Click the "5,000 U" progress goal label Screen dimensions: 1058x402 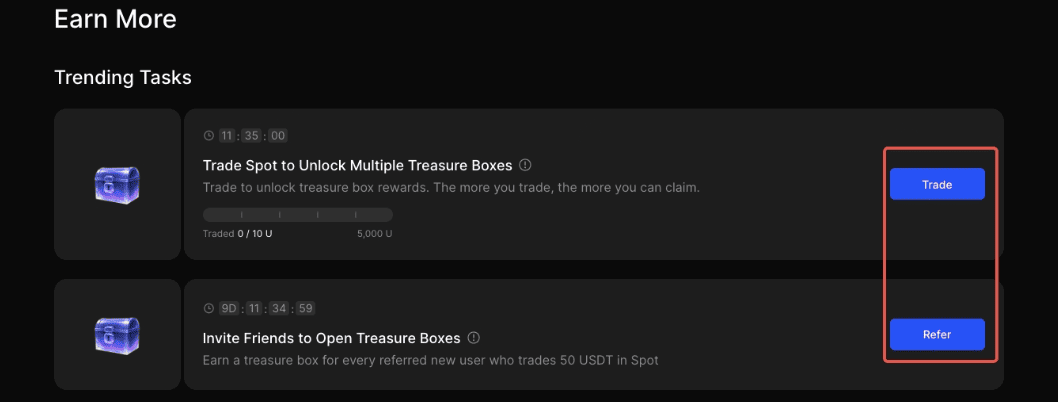(374, 234)
